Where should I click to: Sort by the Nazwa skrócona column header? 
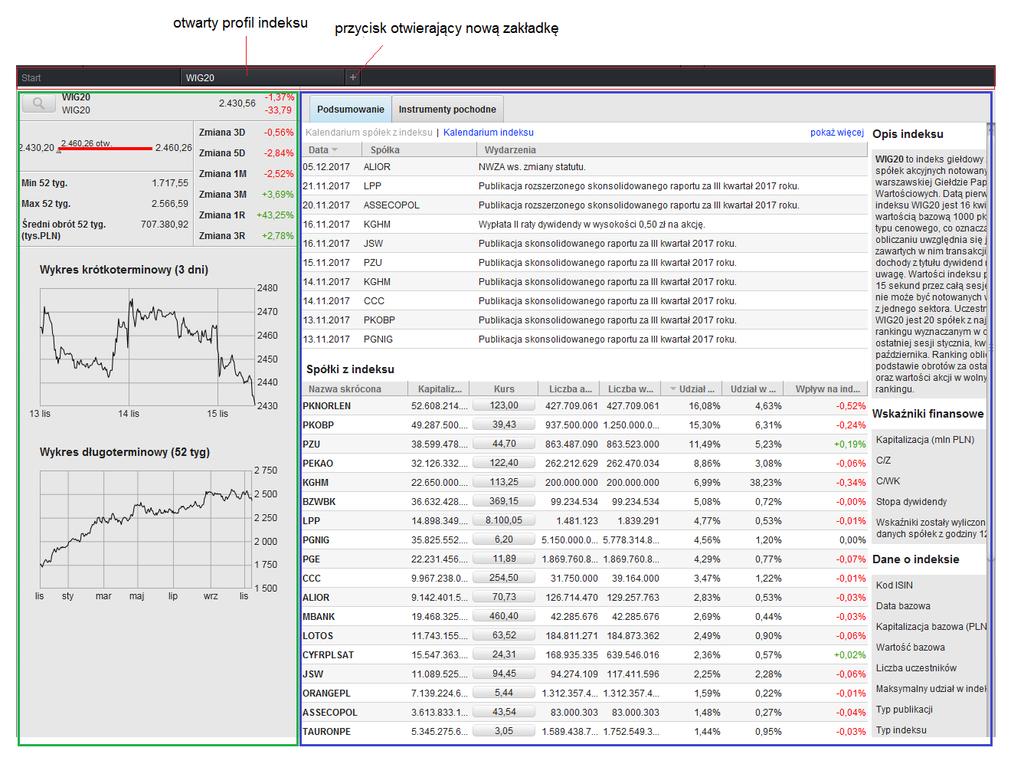click(353, 389)
